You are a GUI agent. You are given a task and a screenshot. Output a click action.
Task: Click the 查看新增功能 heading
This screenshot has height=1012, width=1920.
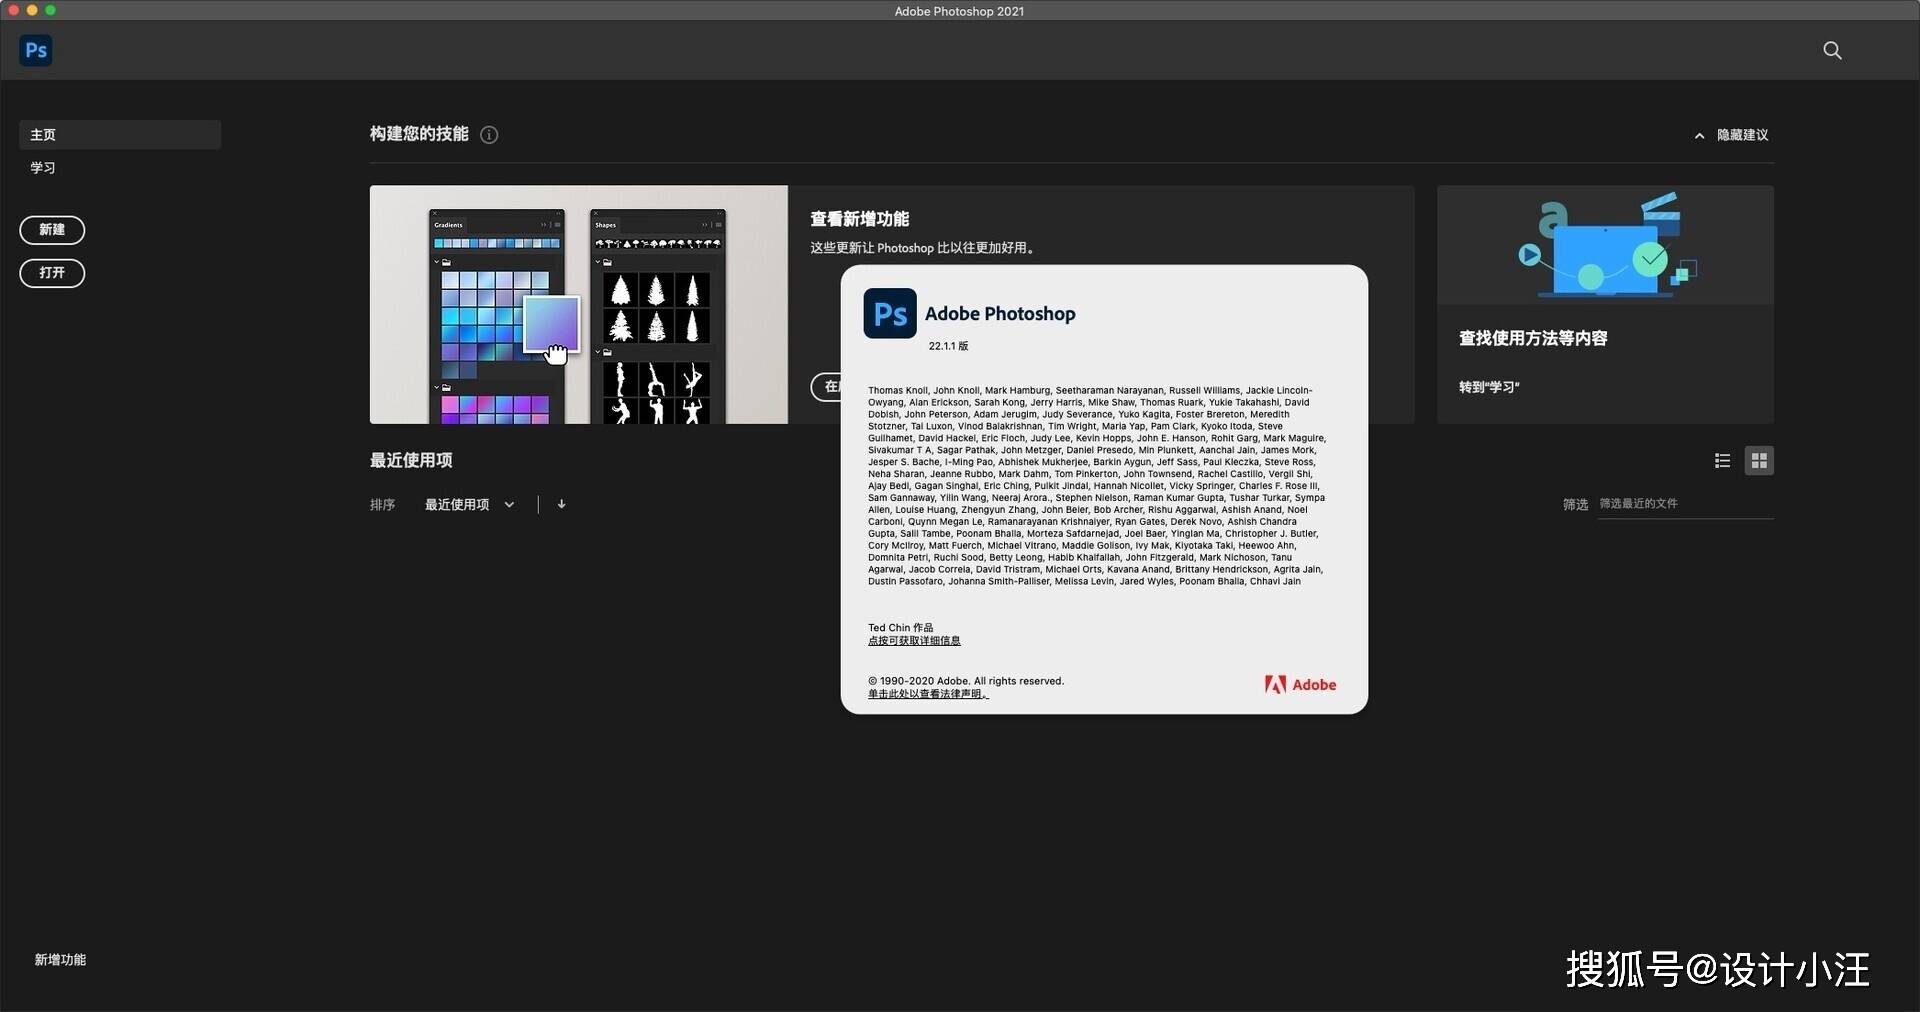coord(860,219)
